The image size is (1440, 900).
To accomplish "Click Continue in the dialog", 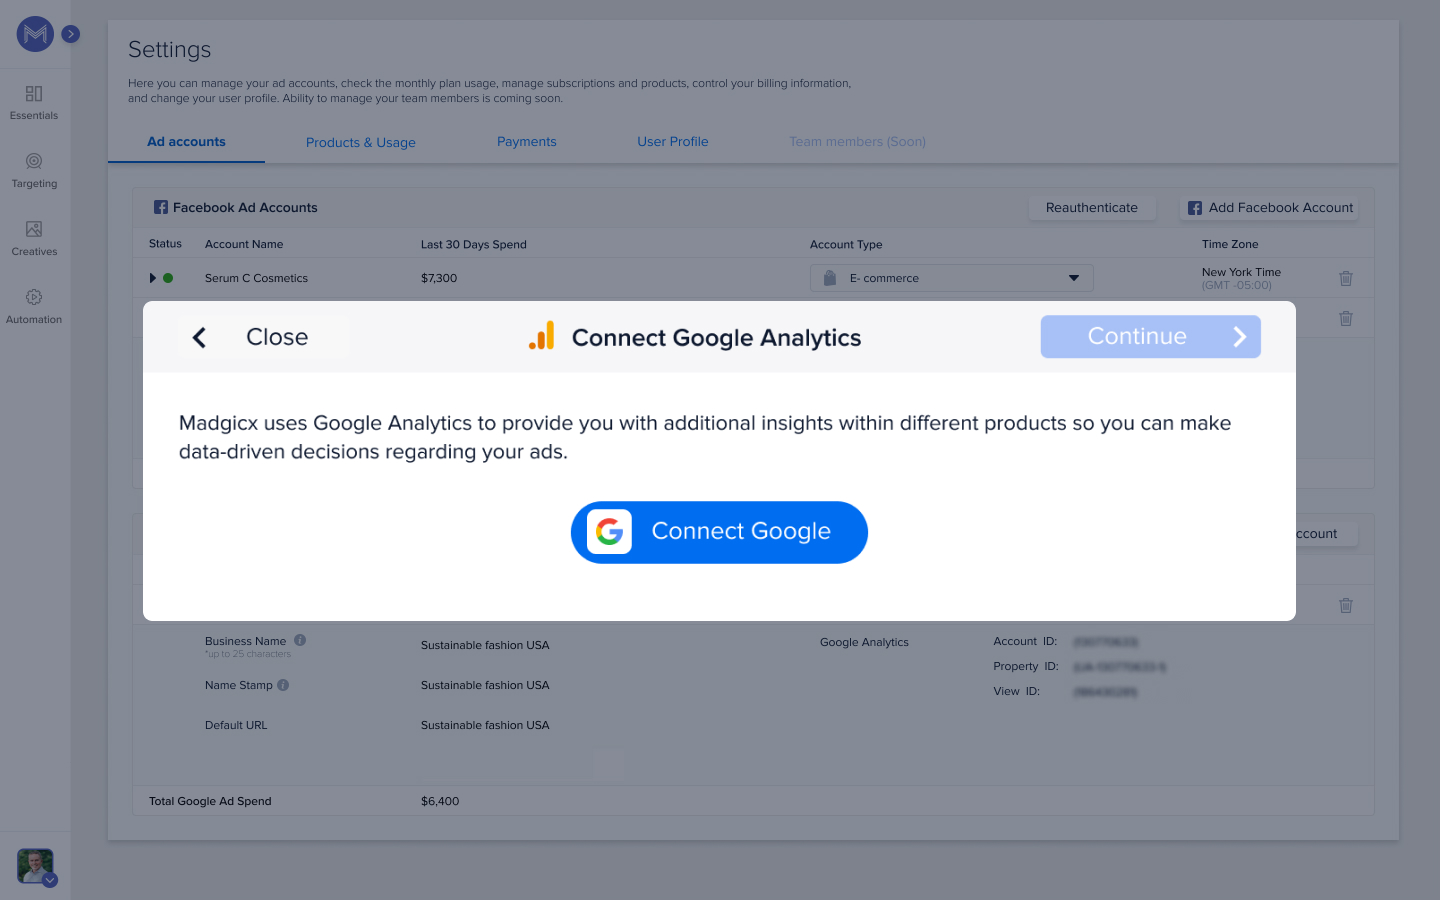I will tap(1151, 337).
